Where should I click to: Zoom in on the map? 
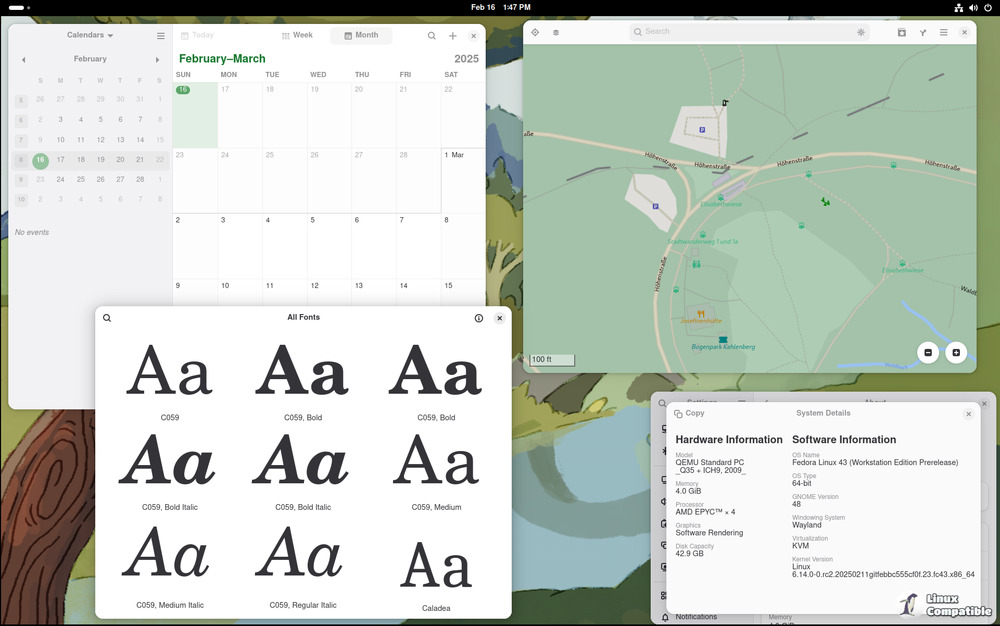click(956, 352)
